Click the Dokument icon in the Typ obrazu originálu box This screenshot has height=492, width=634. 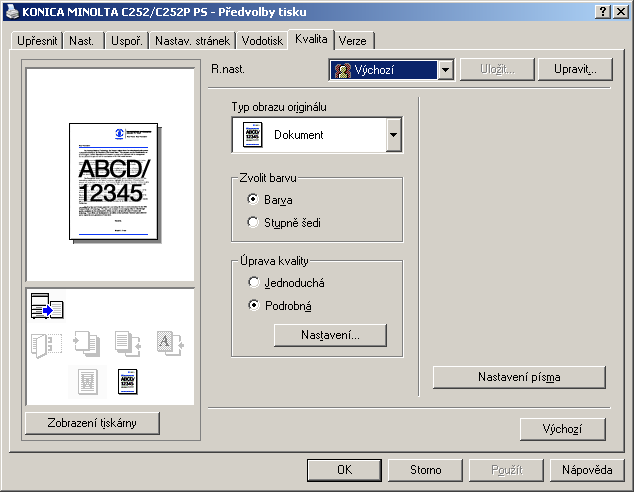click(x=252, y=135)
